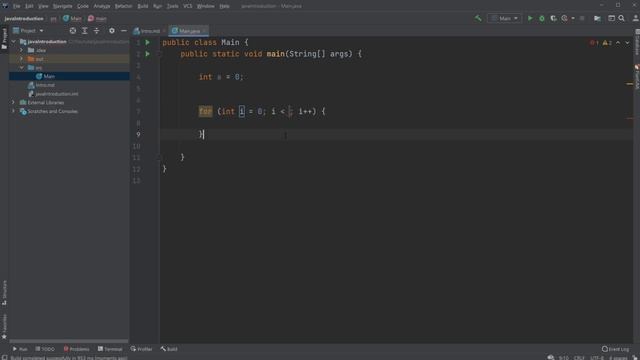
Task: Open the Run tool window button
Action: [x=20, y=349]
